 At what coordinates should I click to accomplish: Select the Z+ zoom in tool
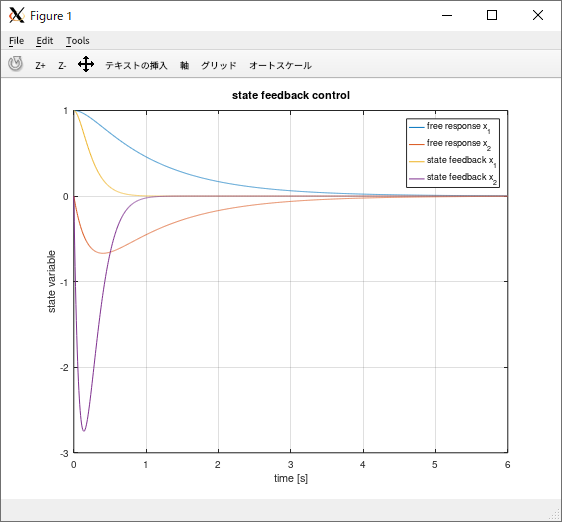click(40, 66)
